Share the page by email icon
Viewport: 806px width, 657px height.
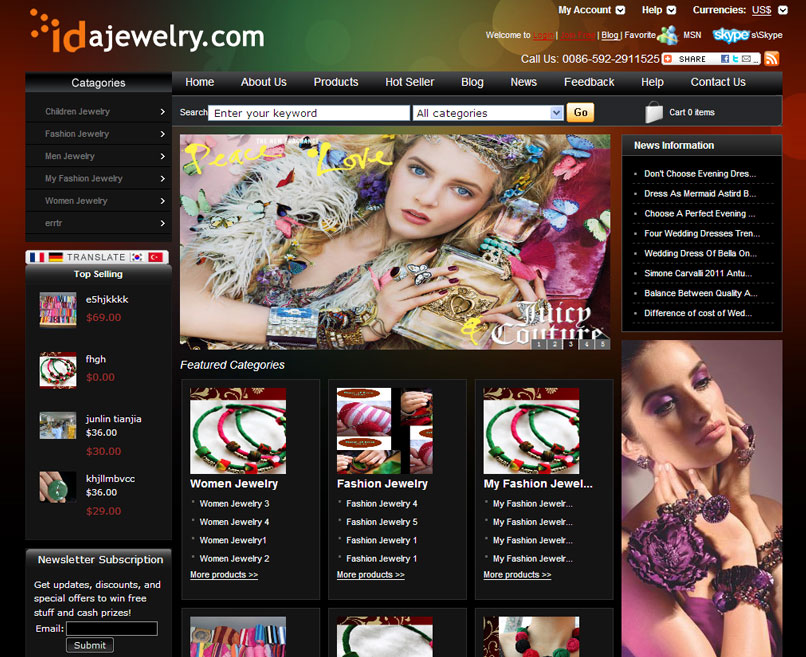click(x=746, y=59)
